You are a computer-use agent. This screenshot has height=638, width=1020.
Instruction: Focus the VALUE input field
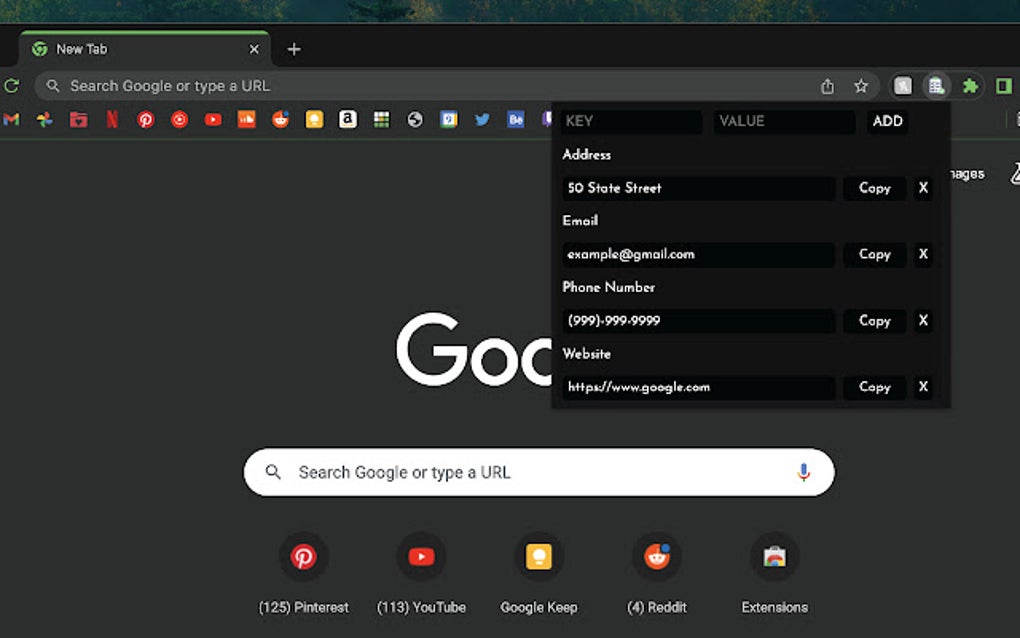pyautogui.click(x=785, y=121)
